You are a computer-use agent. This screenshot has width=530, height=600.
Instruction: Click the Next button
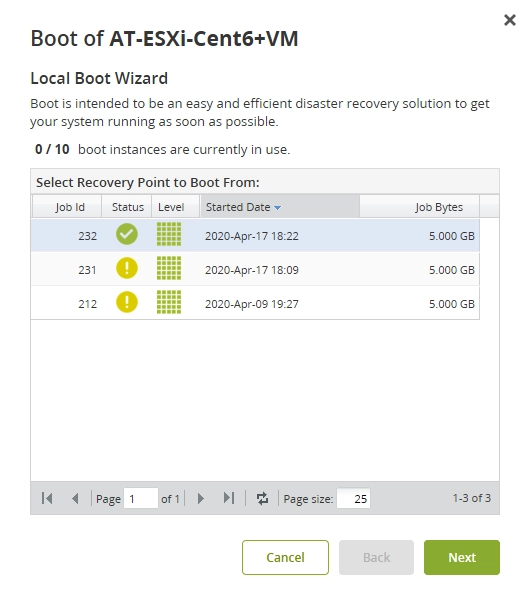[x=462, y=557]
